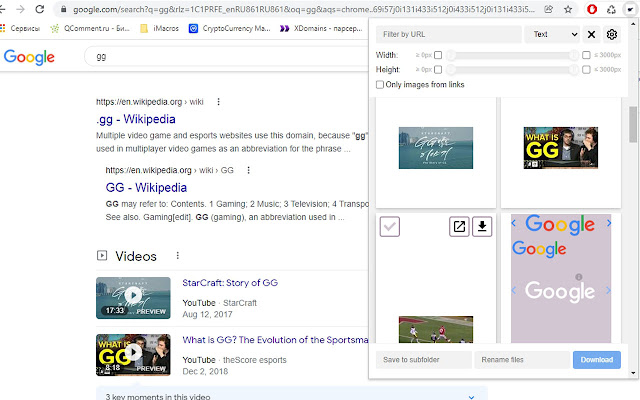640x400 pixels.
Task: Click the Rename files field
Action: (522, 360)
